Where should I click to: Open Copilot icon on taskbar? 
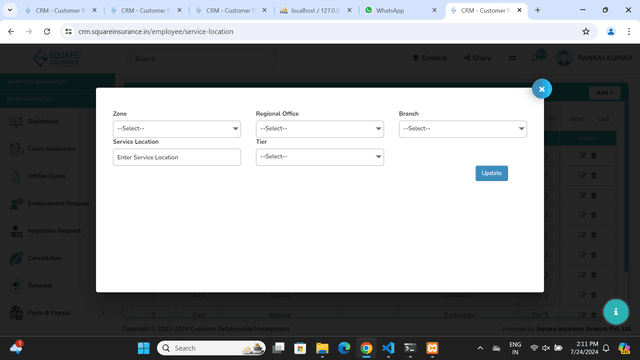coord(624,348)
